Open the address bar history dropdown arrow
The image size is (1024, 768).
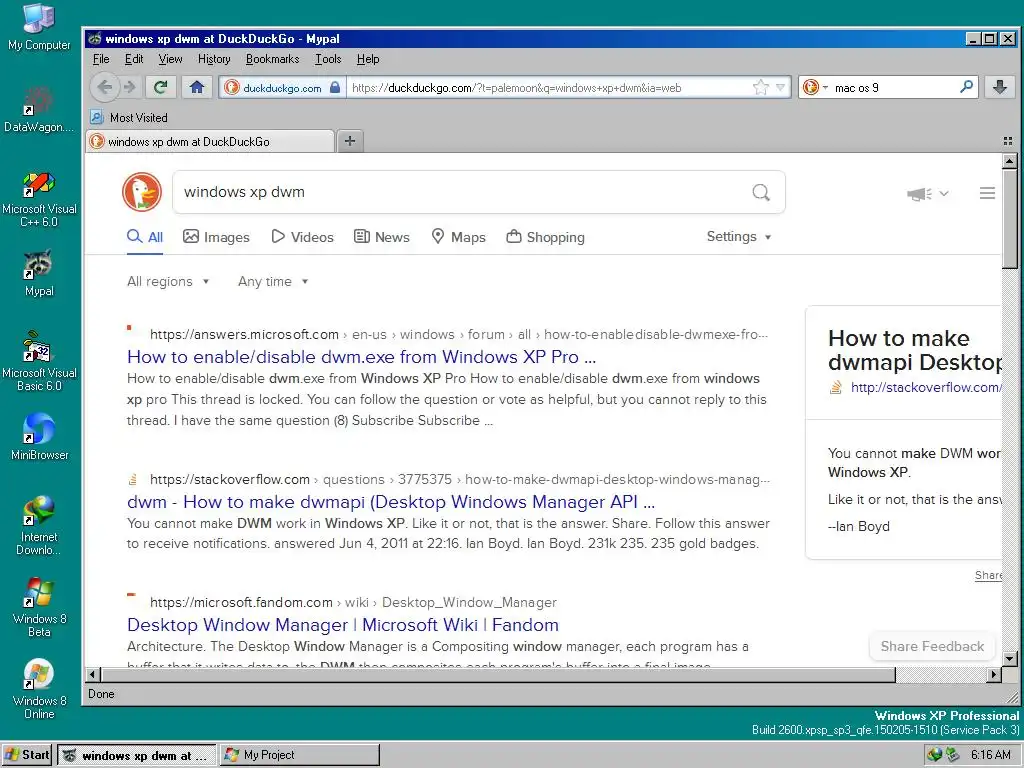click(780, 88)
